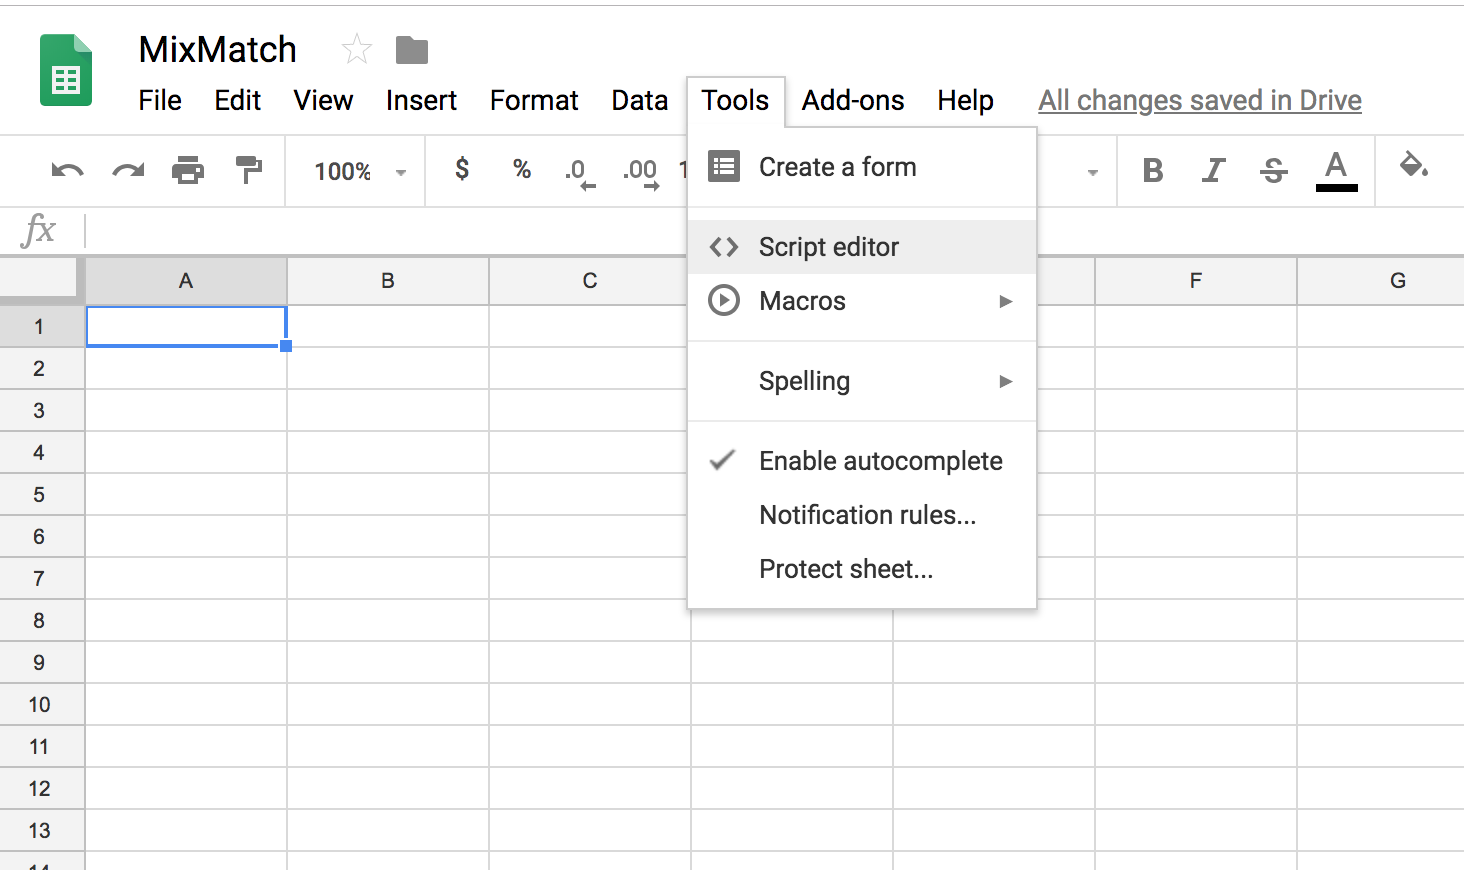Viewport: 1464px width, 870px height.
Task: Expand the Macros submenu
Action: click(x=861, y=301)
